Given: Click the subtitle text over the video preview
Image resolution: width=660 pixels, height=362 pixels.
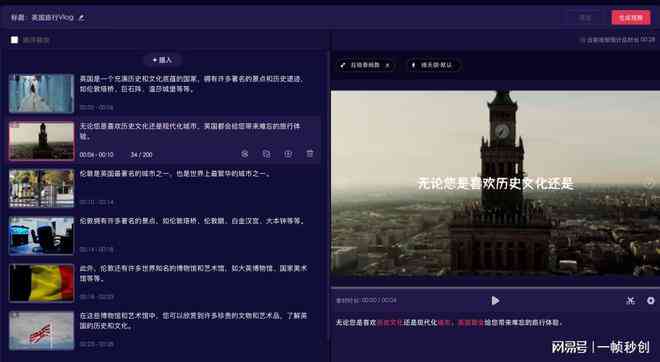Looking at the screenshot, I should (495, 184).
